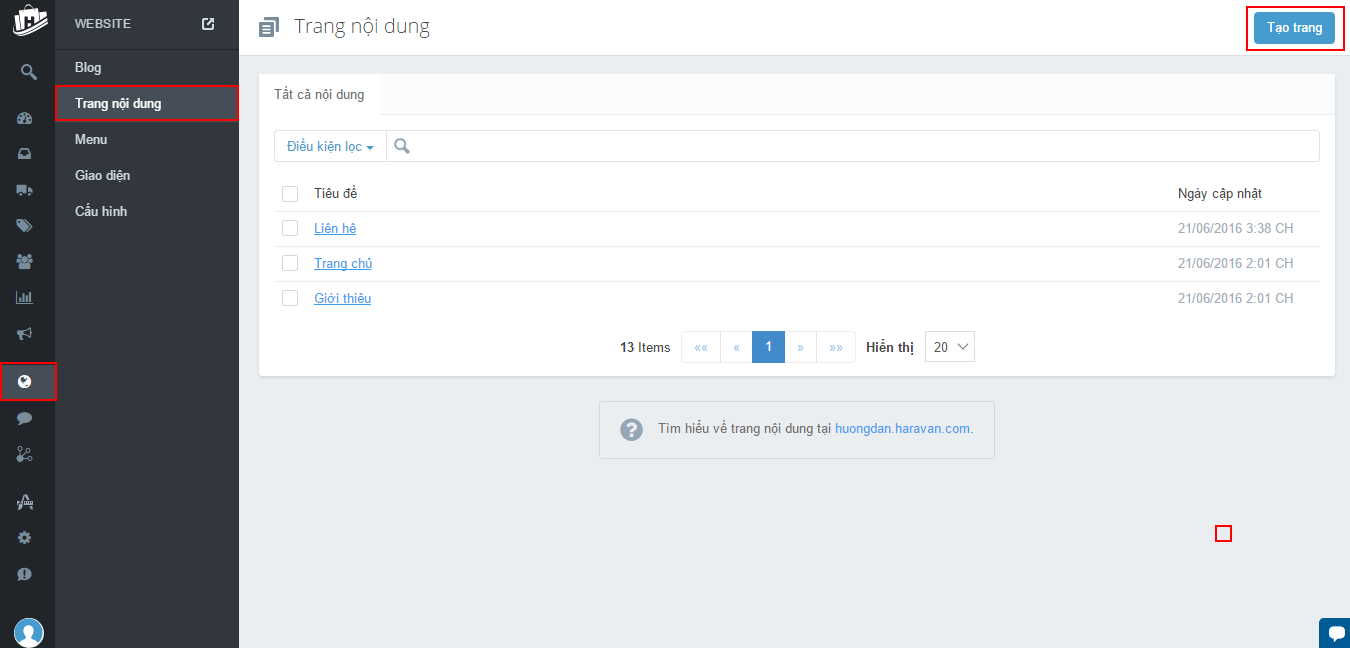Open the customers group icon
Image resolution: width=1350 pixels, height=649 pixels.
(x=26, y=261)
